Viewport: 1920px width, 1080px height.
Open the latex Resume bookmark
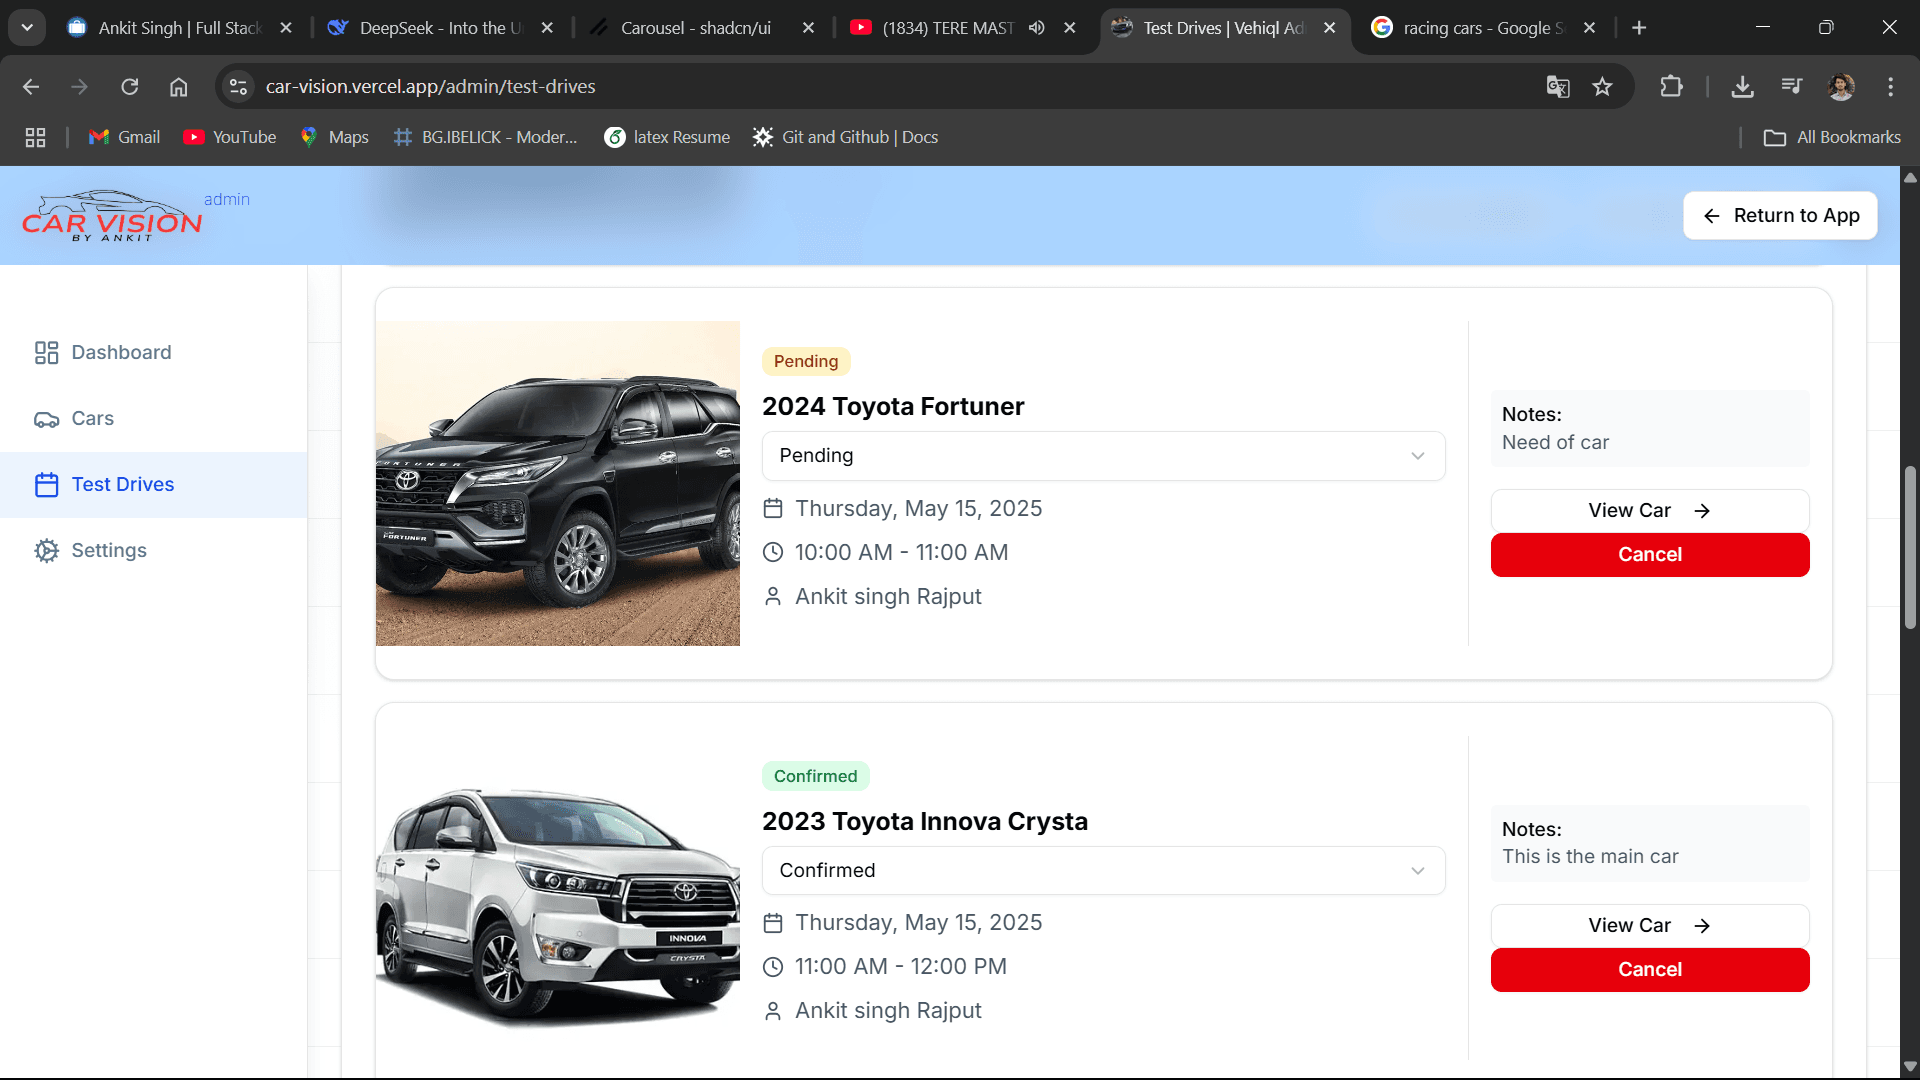(x=667, y=137)
